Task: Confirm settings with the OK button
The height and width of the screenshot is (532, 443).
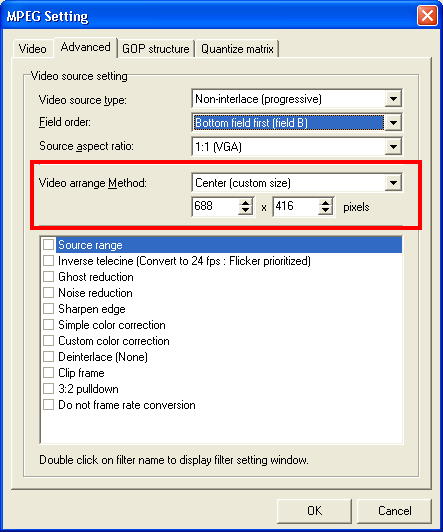Action: [x=314, y=511]
